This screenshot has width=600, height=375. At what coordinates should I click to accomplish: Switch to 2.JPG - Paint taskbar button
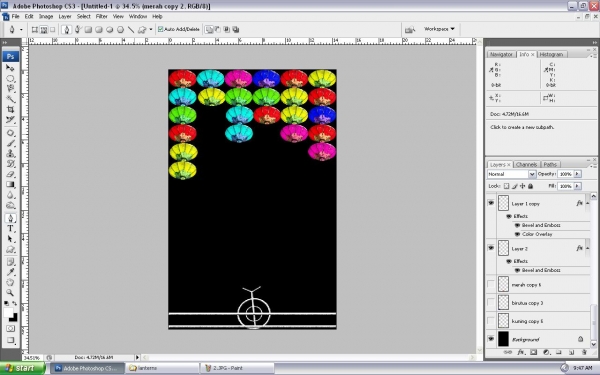(237, 368)
